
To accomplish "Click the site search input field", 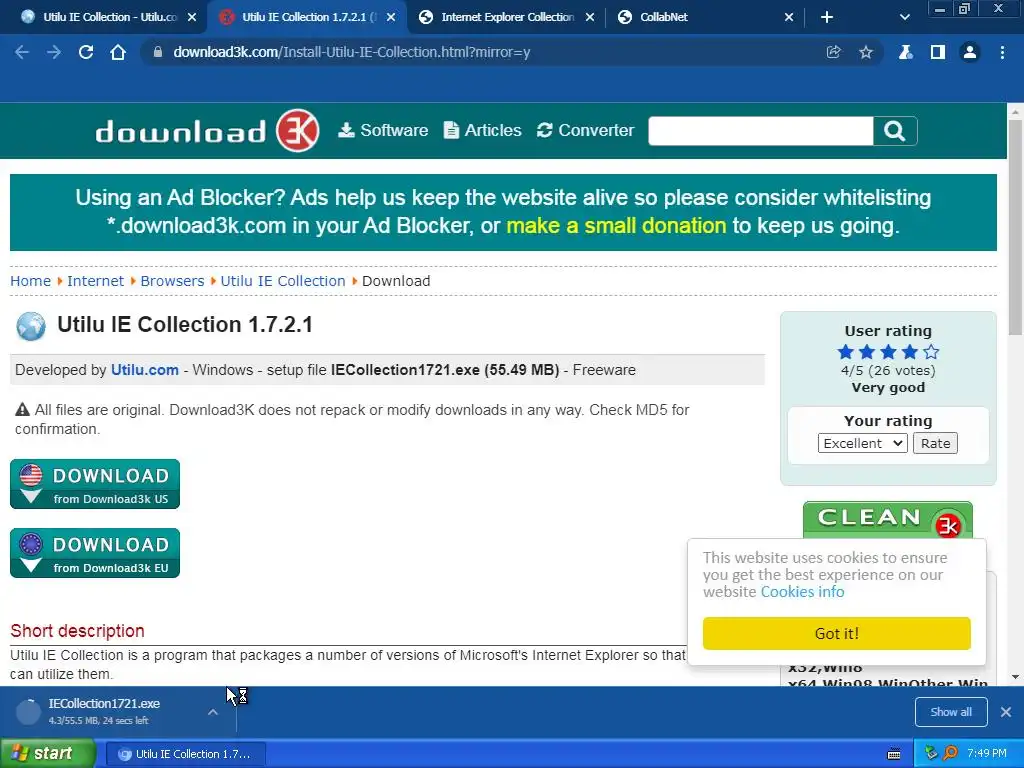I will [761, 131].
